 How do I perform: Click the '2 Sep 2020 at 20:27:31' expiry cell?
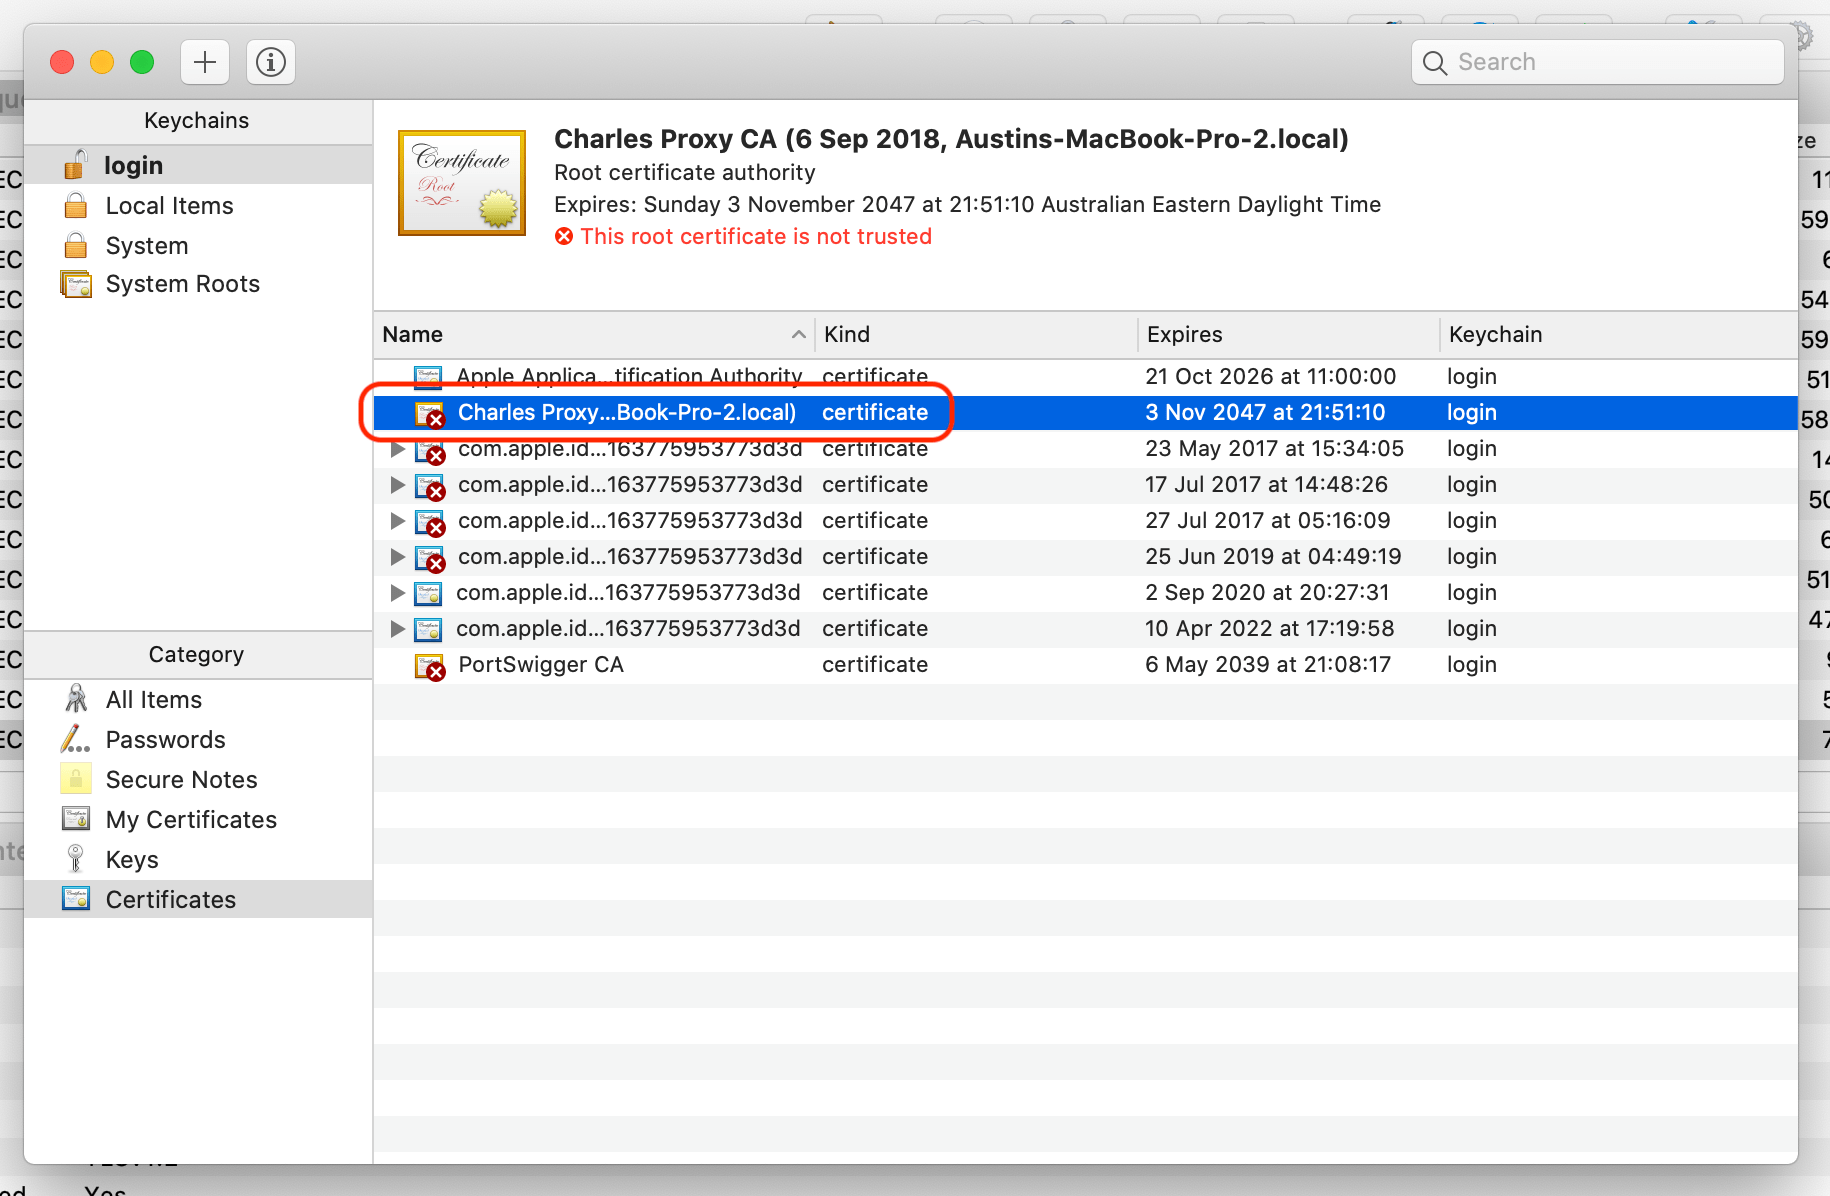coord(1267,593)
